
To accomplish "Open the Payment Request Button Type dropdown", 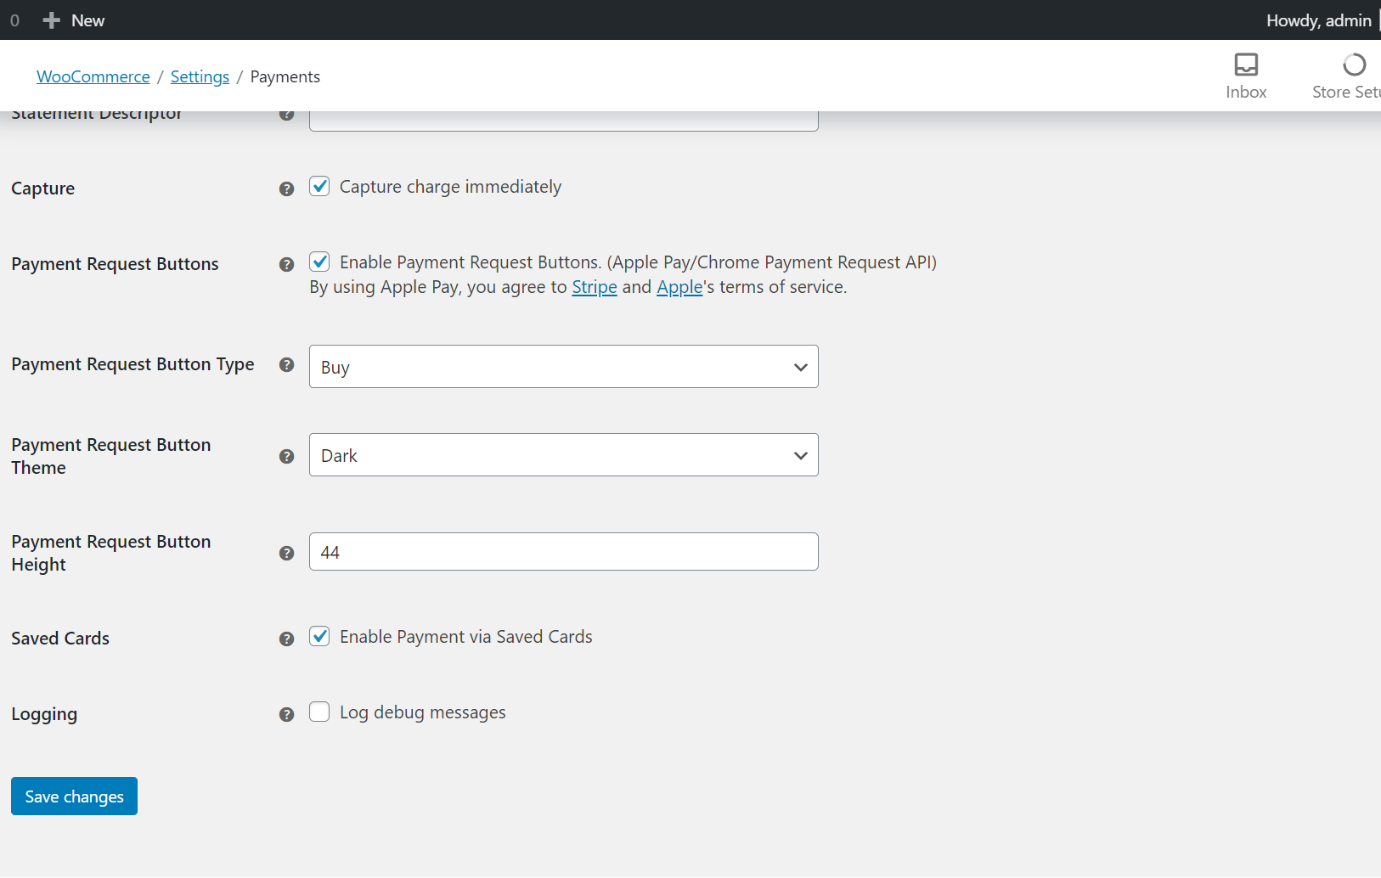I will [x=563, y=367].
